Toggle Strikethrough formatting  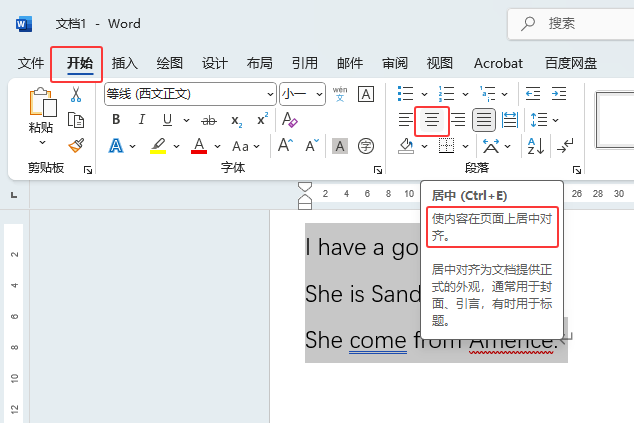click(x=209, y=120)
